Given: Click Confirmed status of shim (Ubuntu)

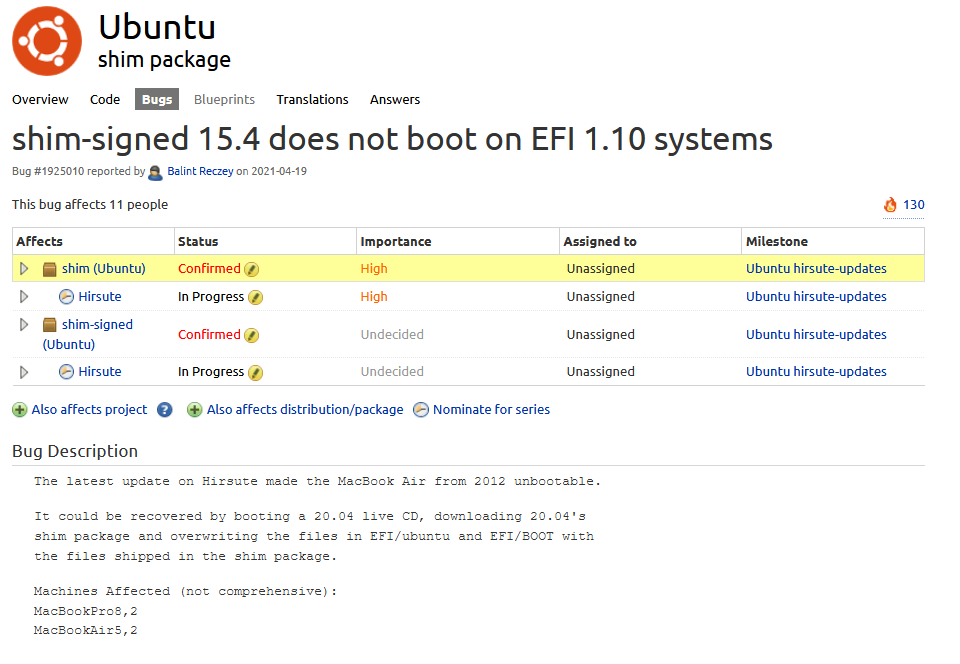Looking at the screenshot, I should coord(209,269).
